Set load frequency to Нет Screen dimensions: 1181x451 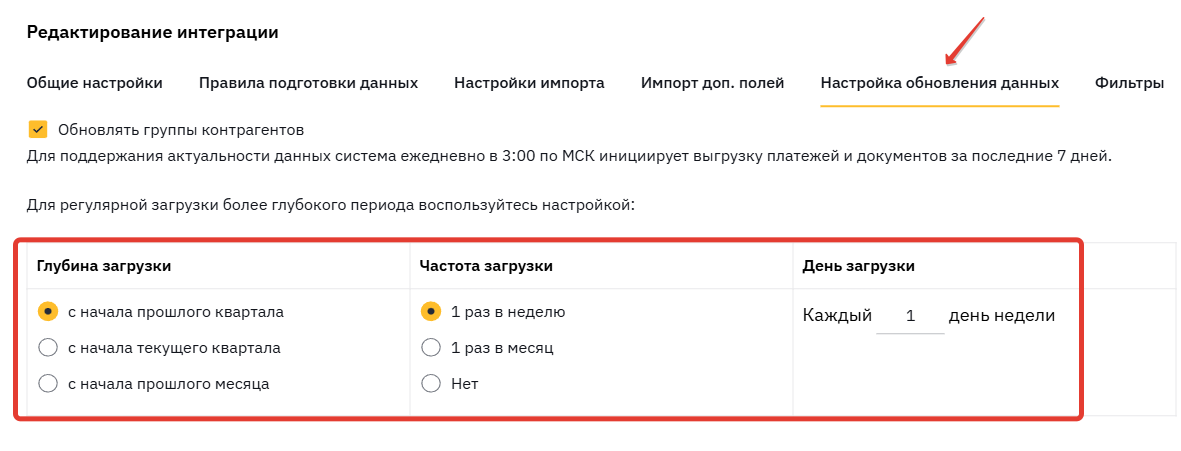[431, 383]
